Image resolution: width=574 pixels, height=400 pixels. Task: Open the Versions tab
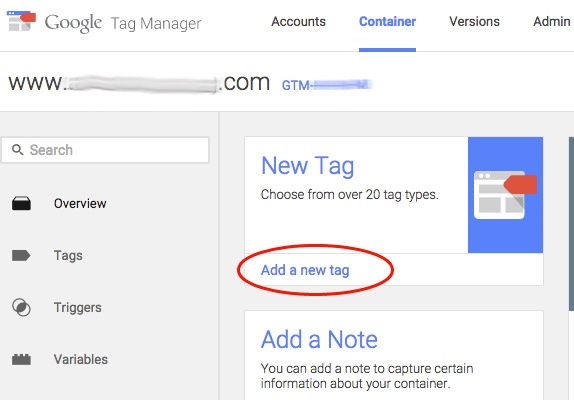[474, 22]
